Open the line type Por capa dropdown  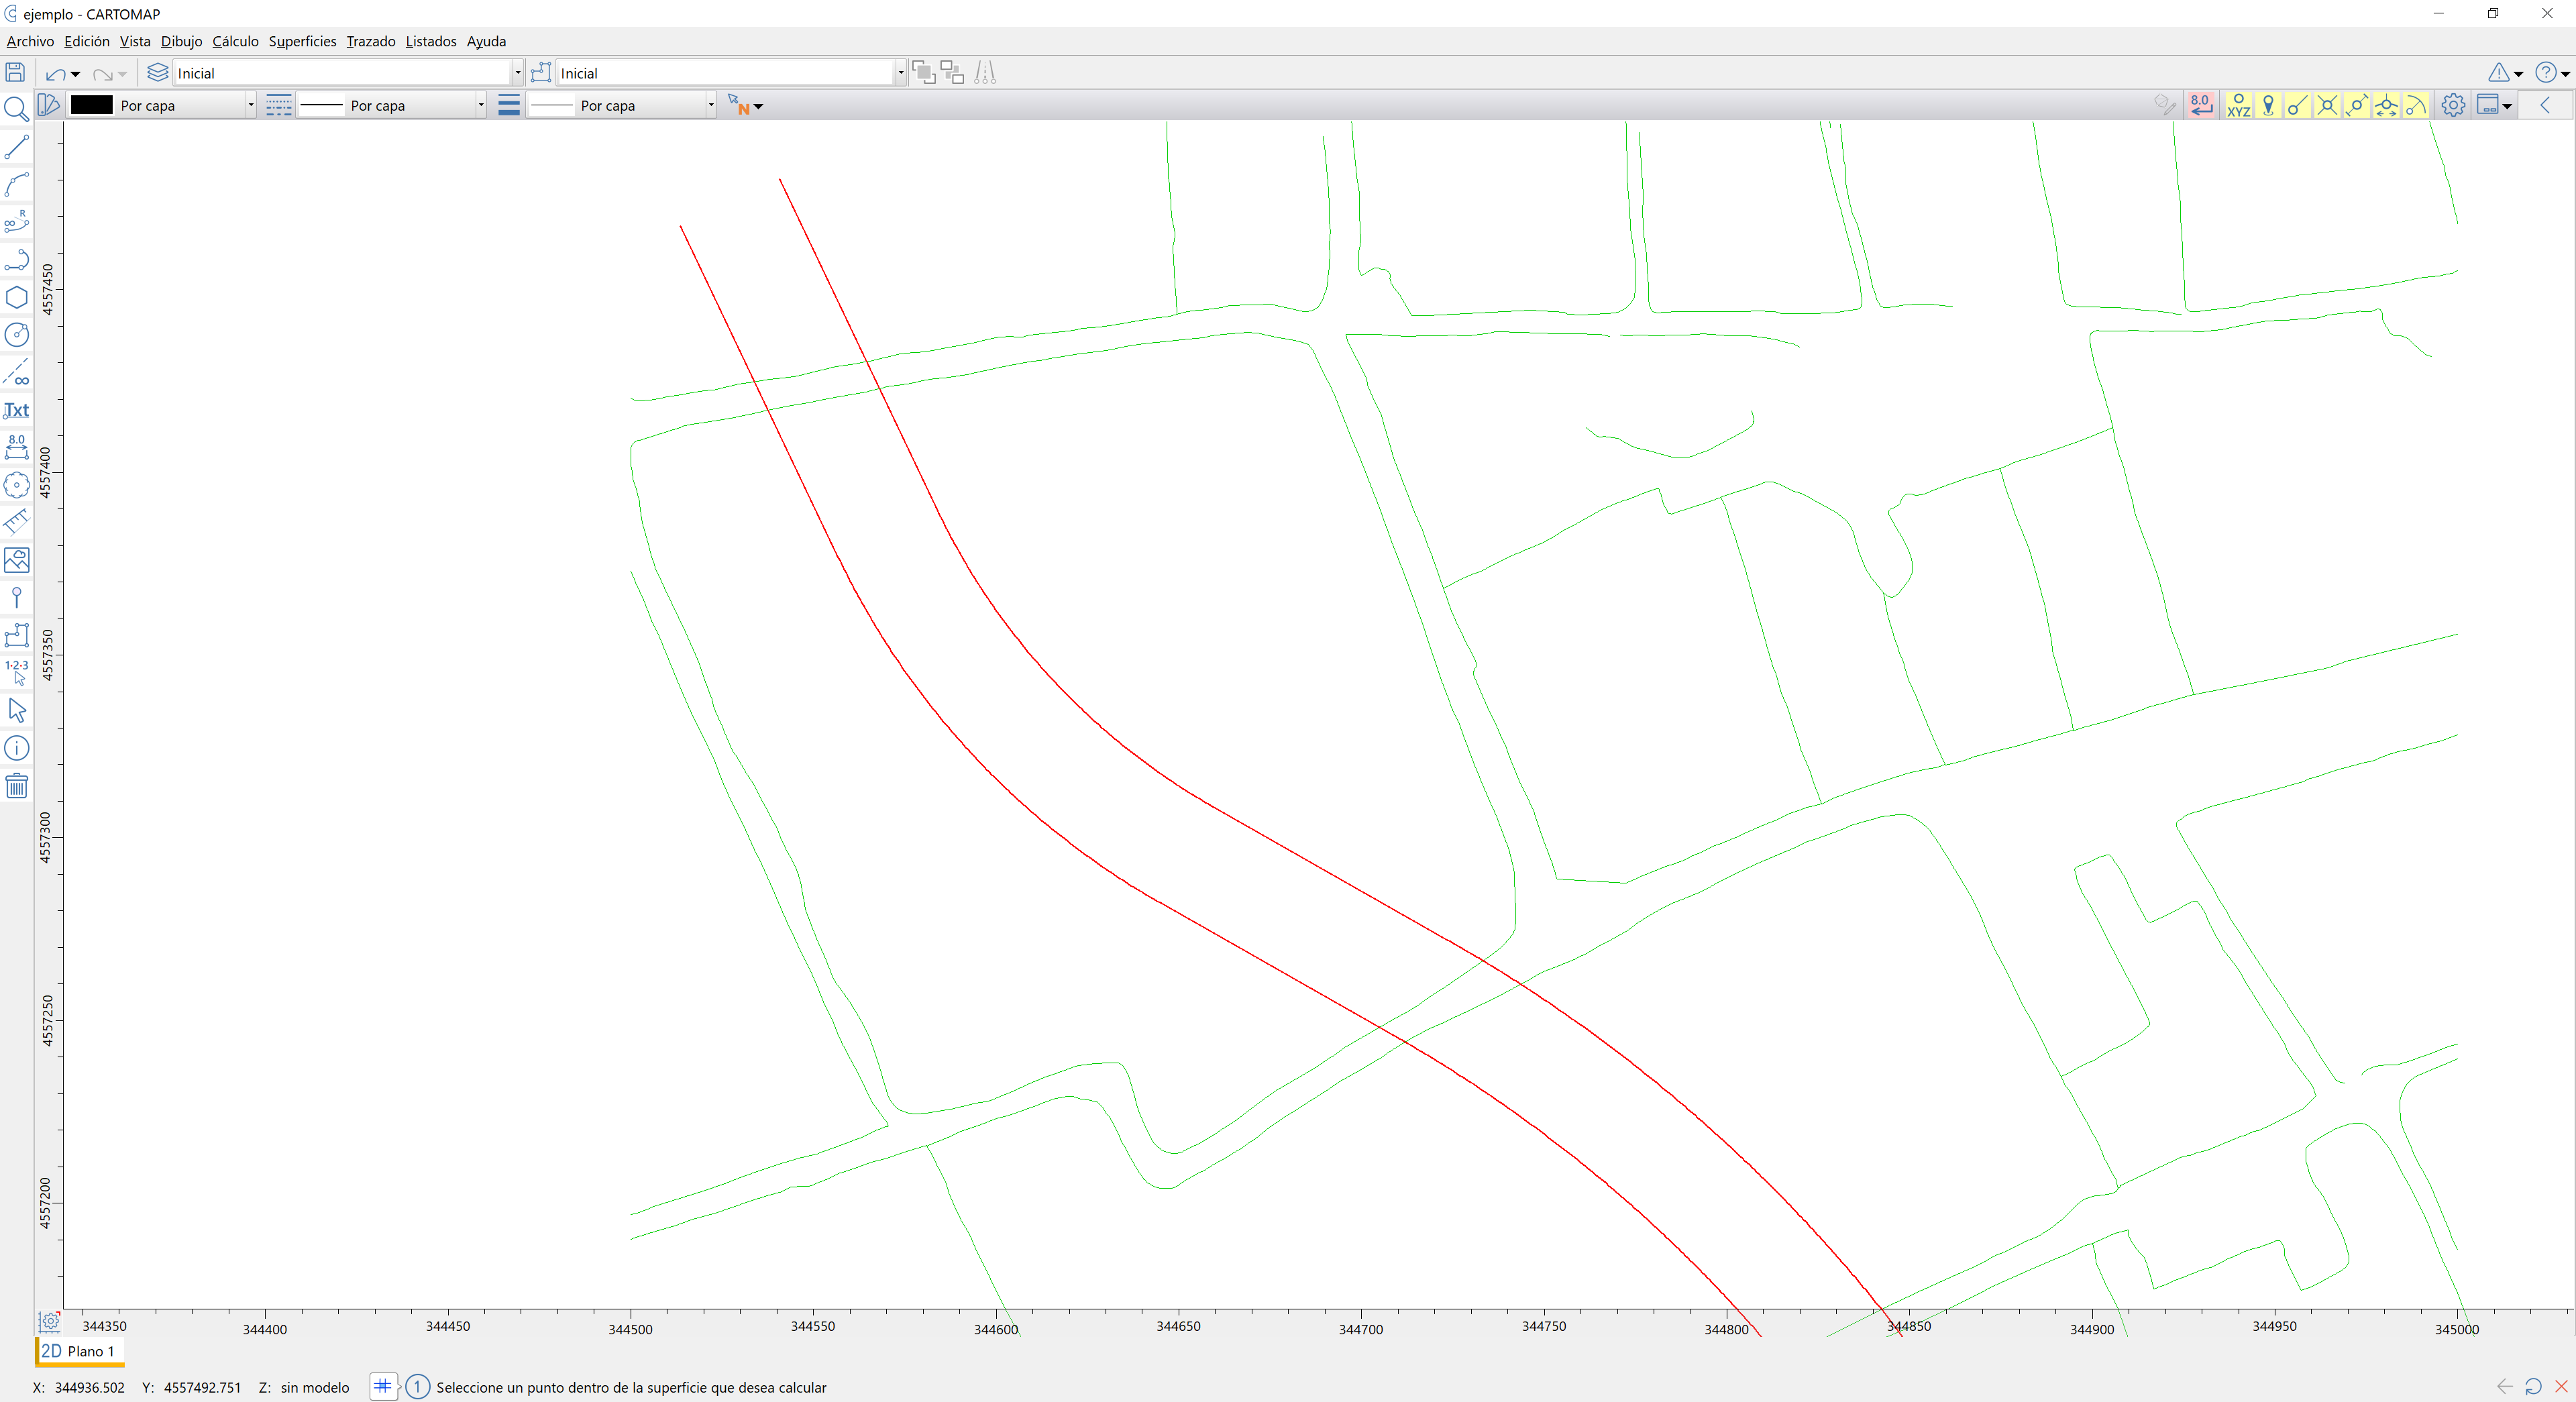481,105
